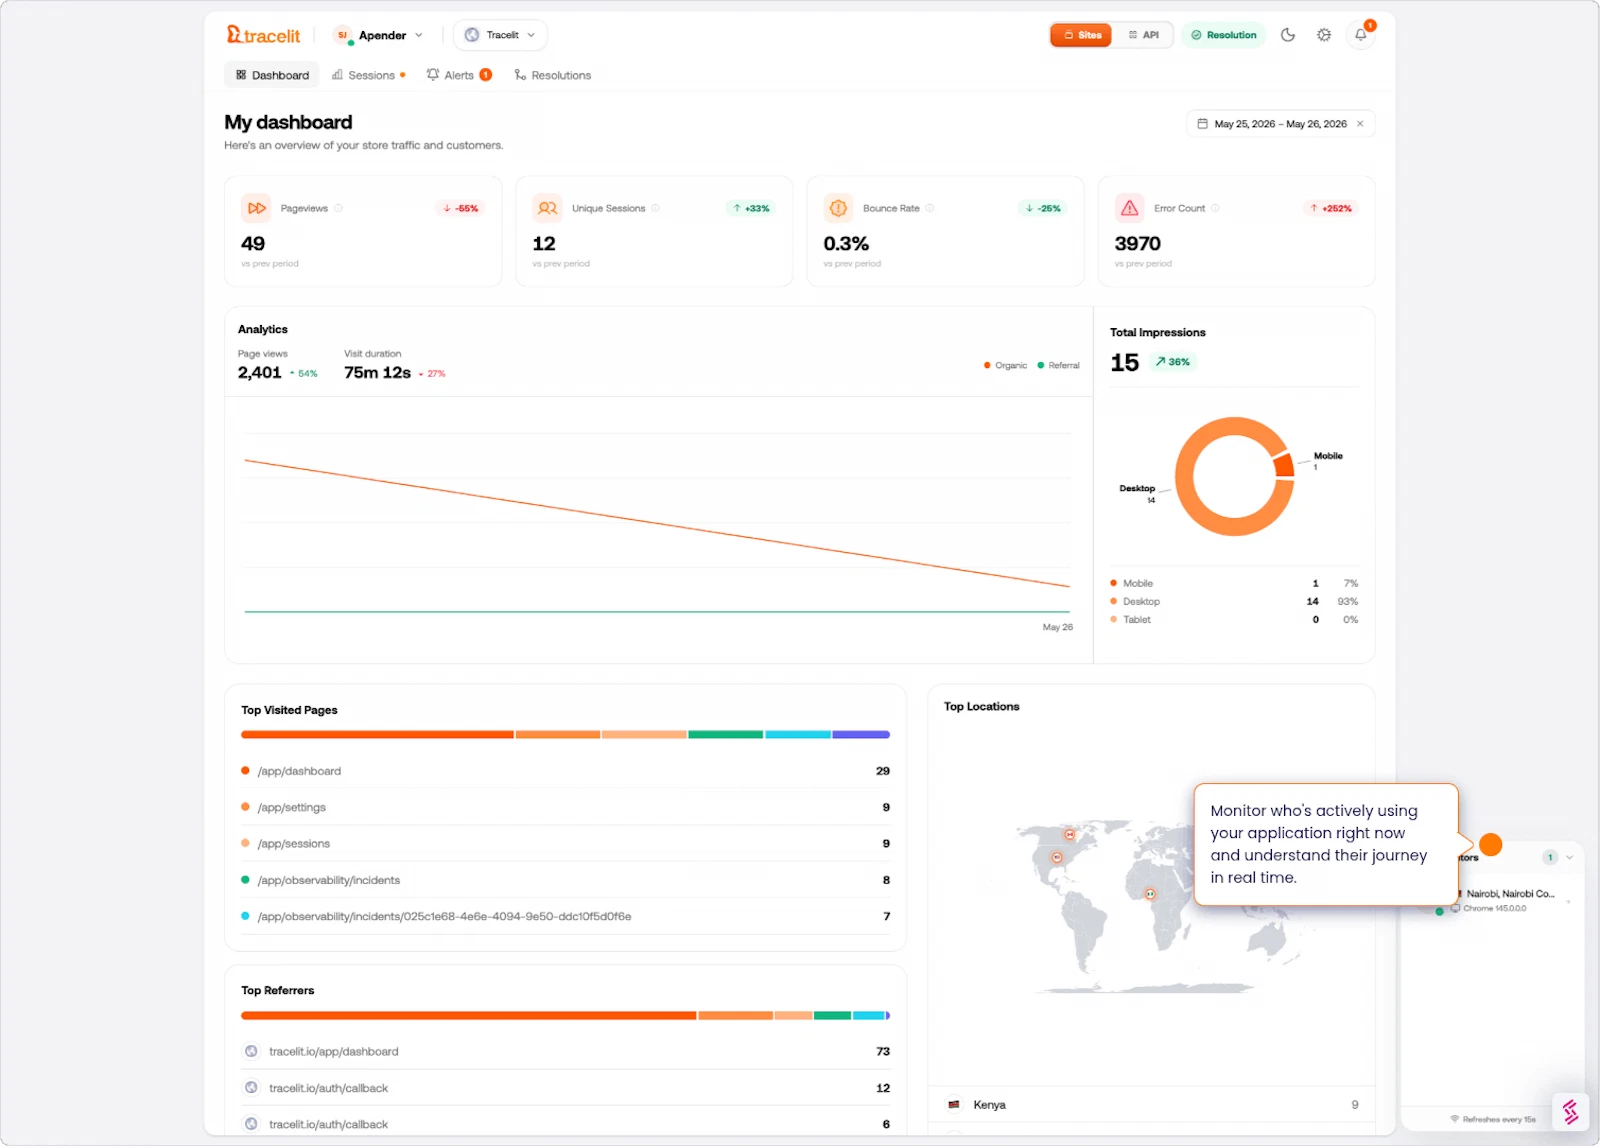Open /app/settings page row
1600x1146 pixels.
tap(565, 807)
